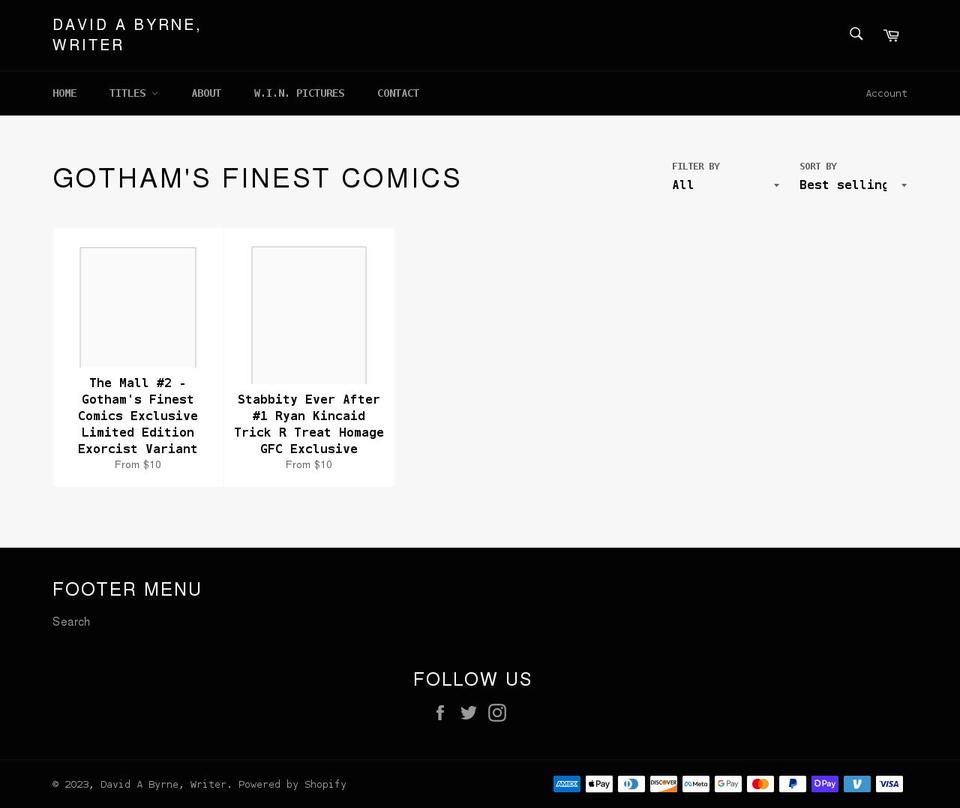Open the search icon in header
960x808 pixels.
(x=856, y=34)
